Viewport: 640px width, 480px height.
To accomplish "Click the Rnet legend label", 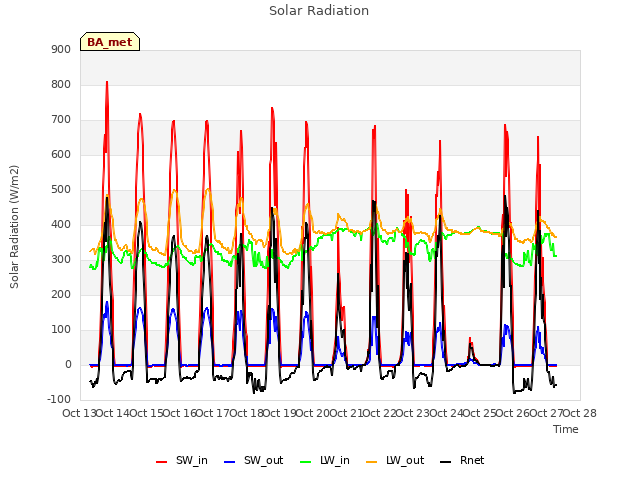I will (472, 460).
